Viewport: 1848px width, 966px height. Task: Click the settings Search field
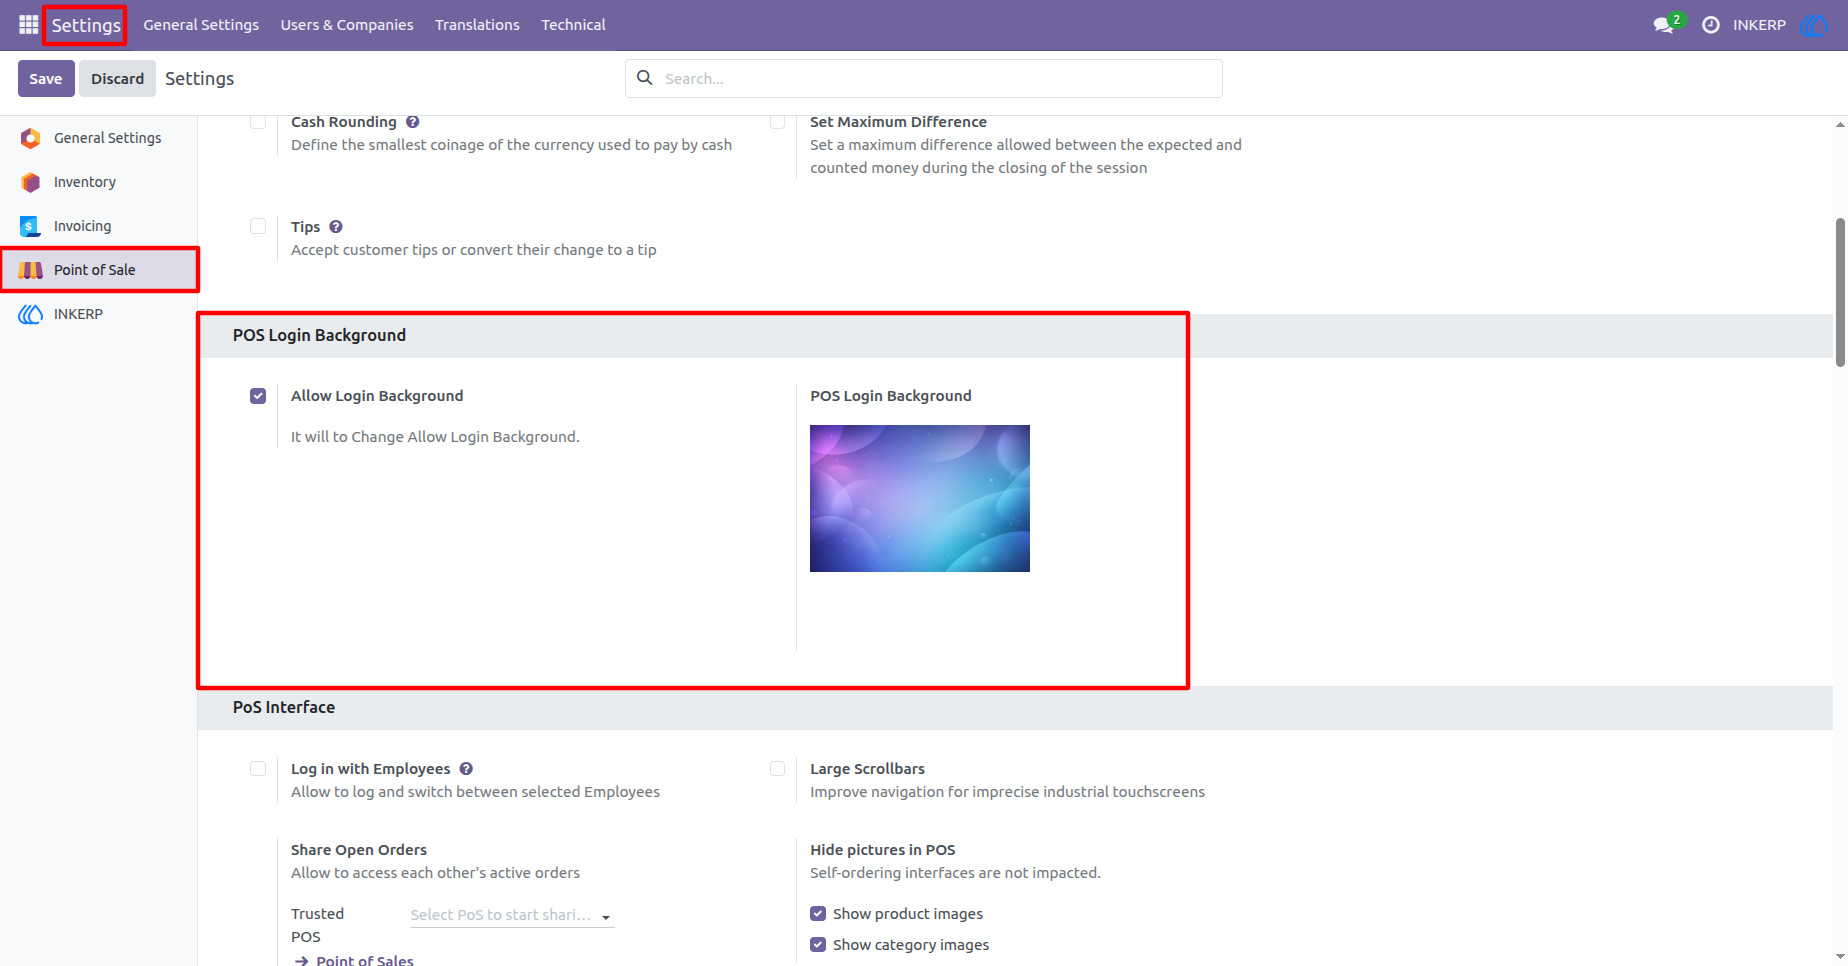click(x=924, y=78)
